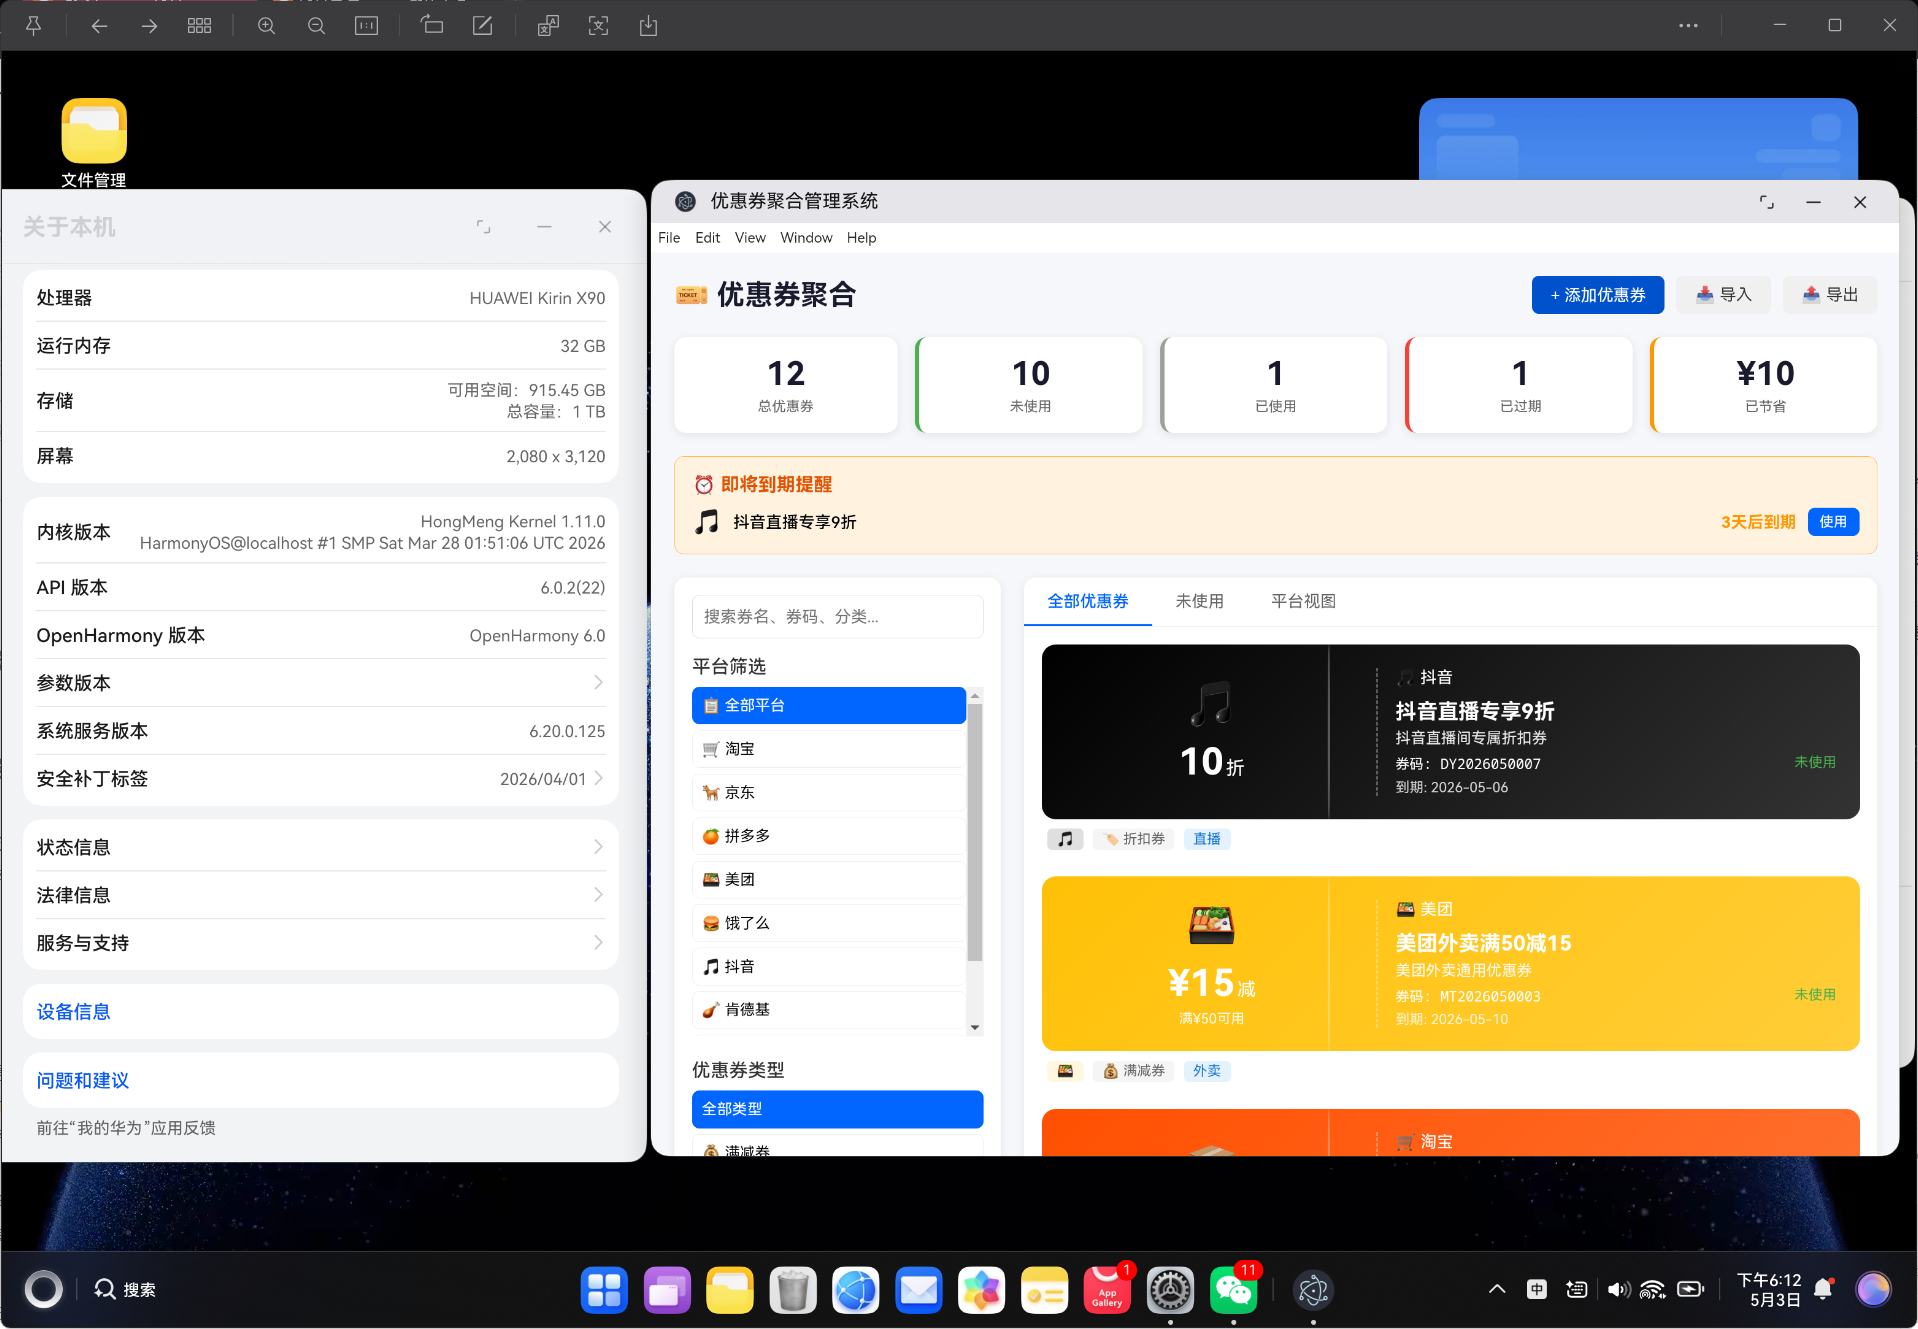Click the 添加优惠券 button
1918x1329 pixels.
pyautogui.click(x=1597, y=295)
